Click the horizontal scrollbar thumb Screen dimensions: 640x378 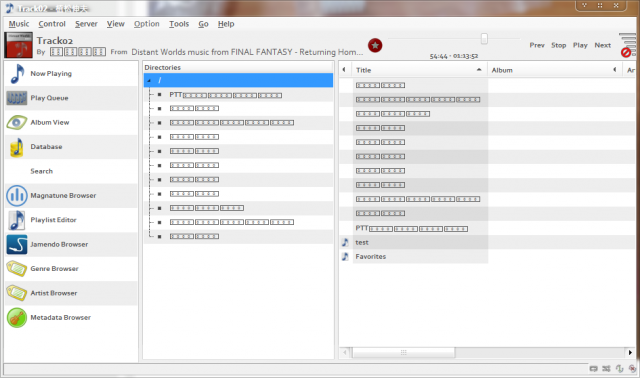pyautogui.click(x=403, y=352)
